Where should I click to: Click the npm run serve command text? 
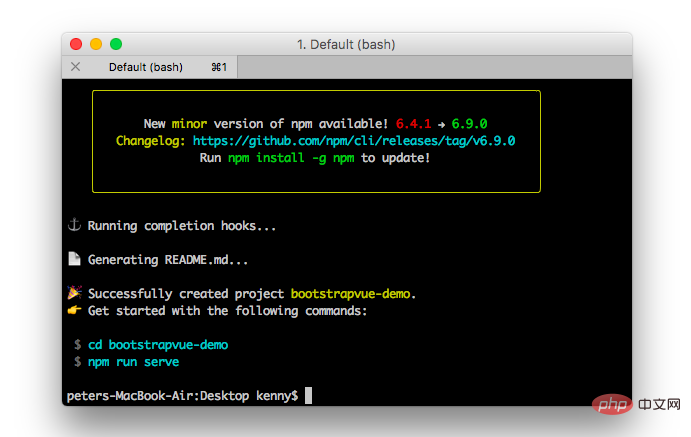point(134,362)
